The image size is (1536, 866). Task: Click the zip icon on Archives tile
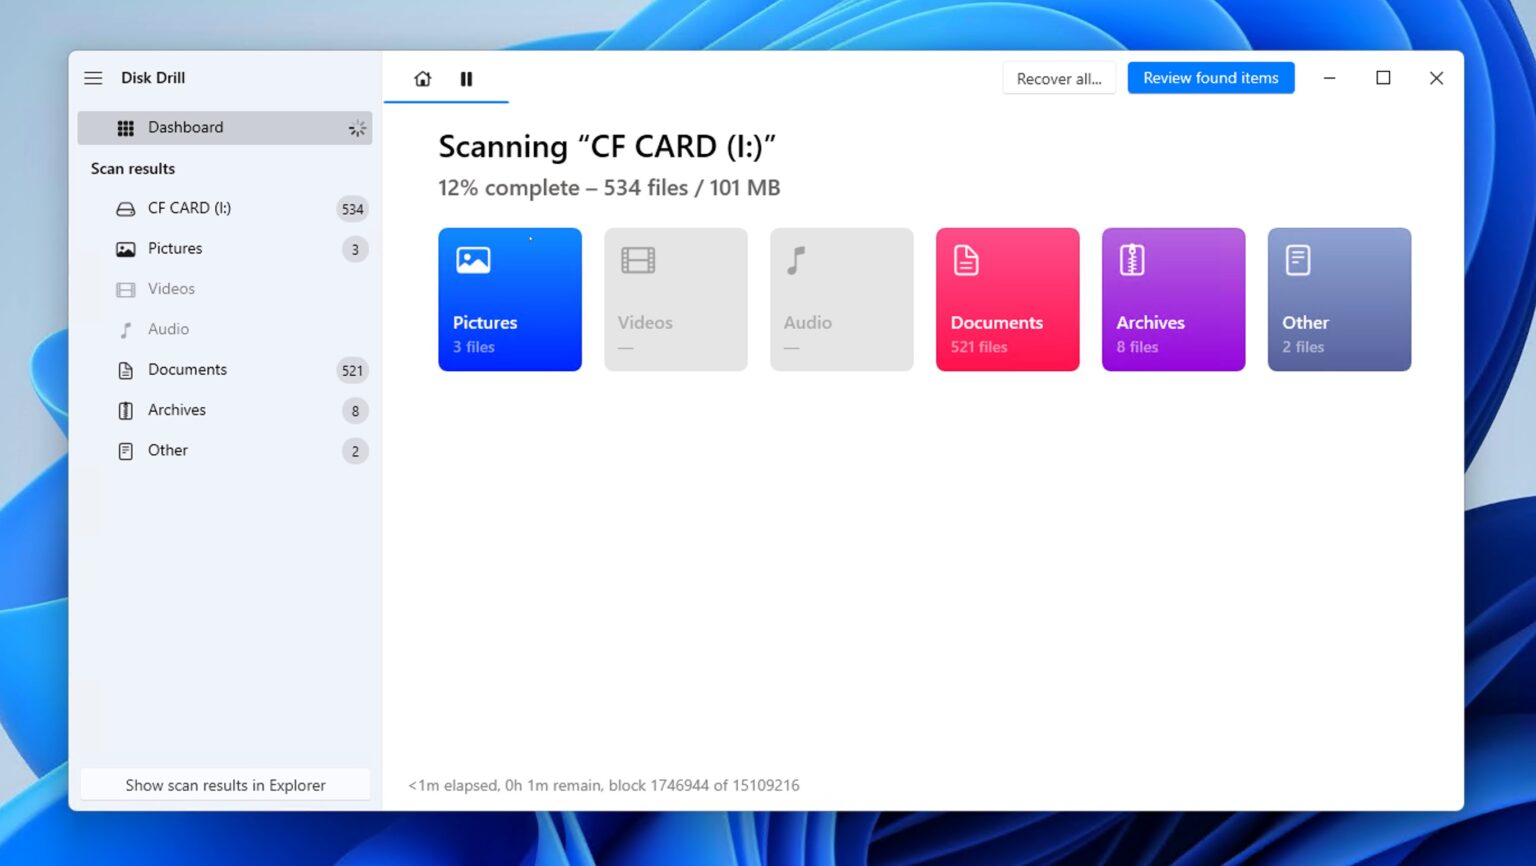[x=1132, y=260]
